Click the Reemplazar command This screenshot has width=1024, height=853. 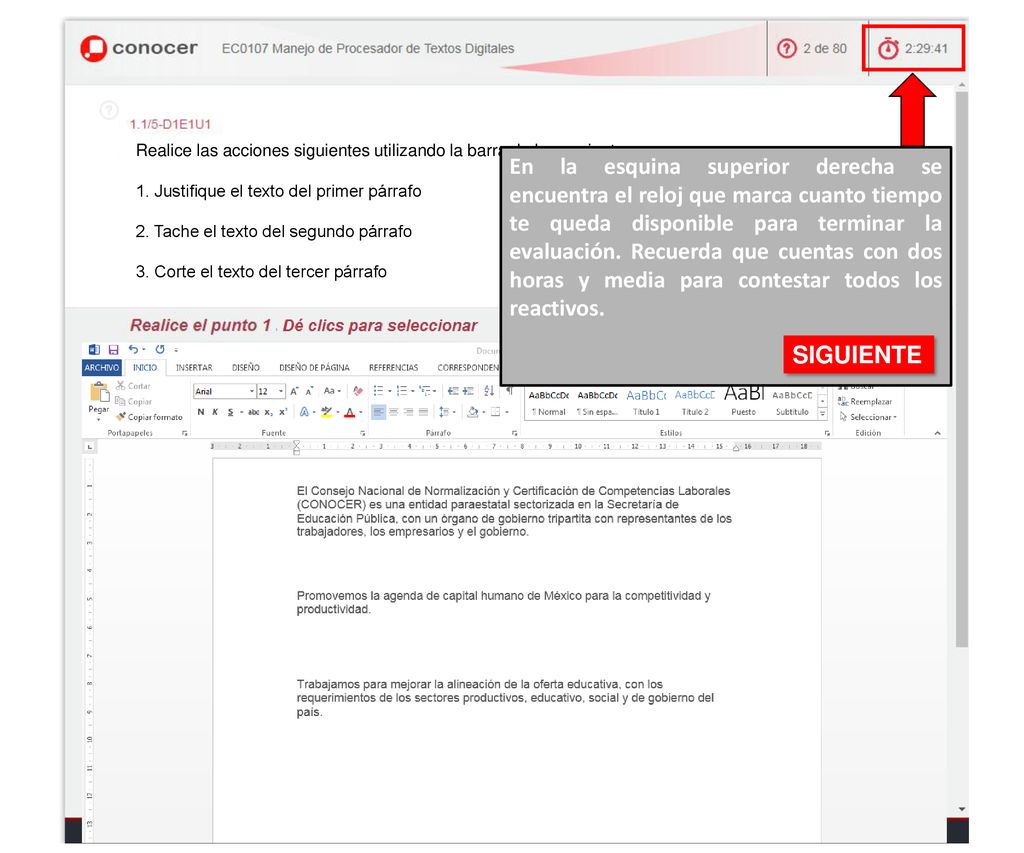tap(865, 402)
